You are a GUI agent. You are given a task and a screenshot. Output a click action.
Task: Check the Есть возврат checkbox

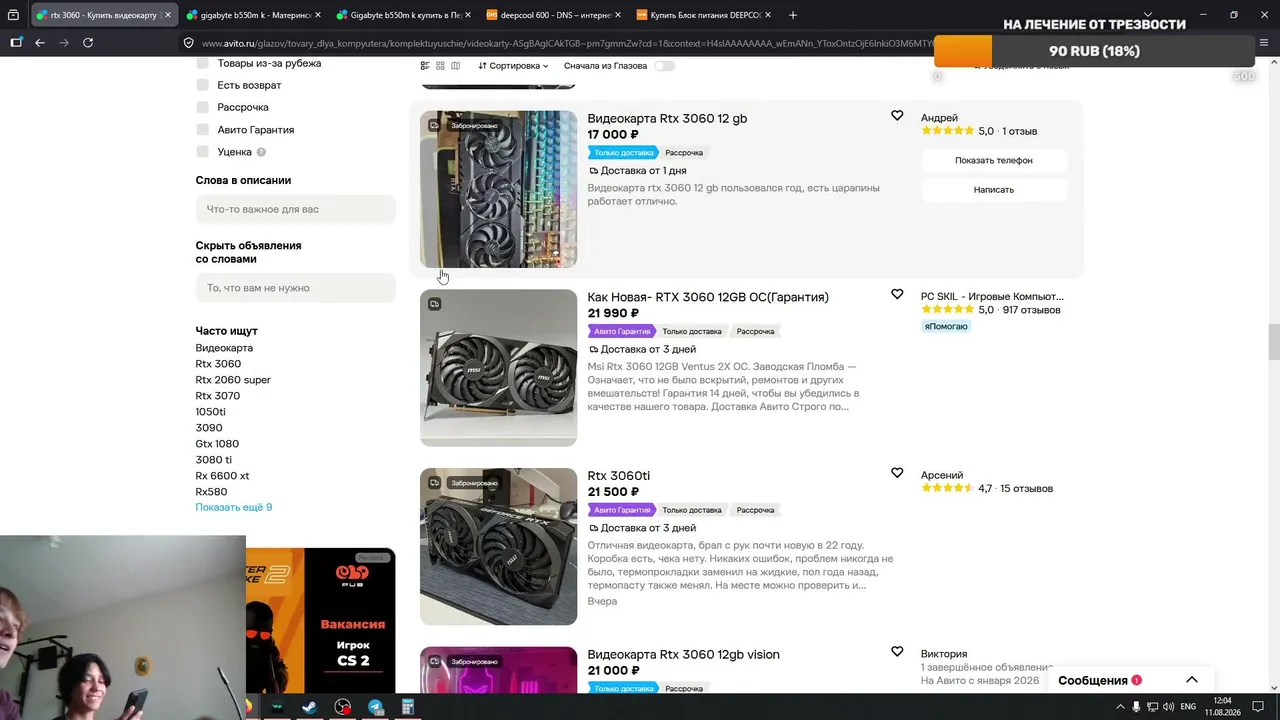click(203, 85)
